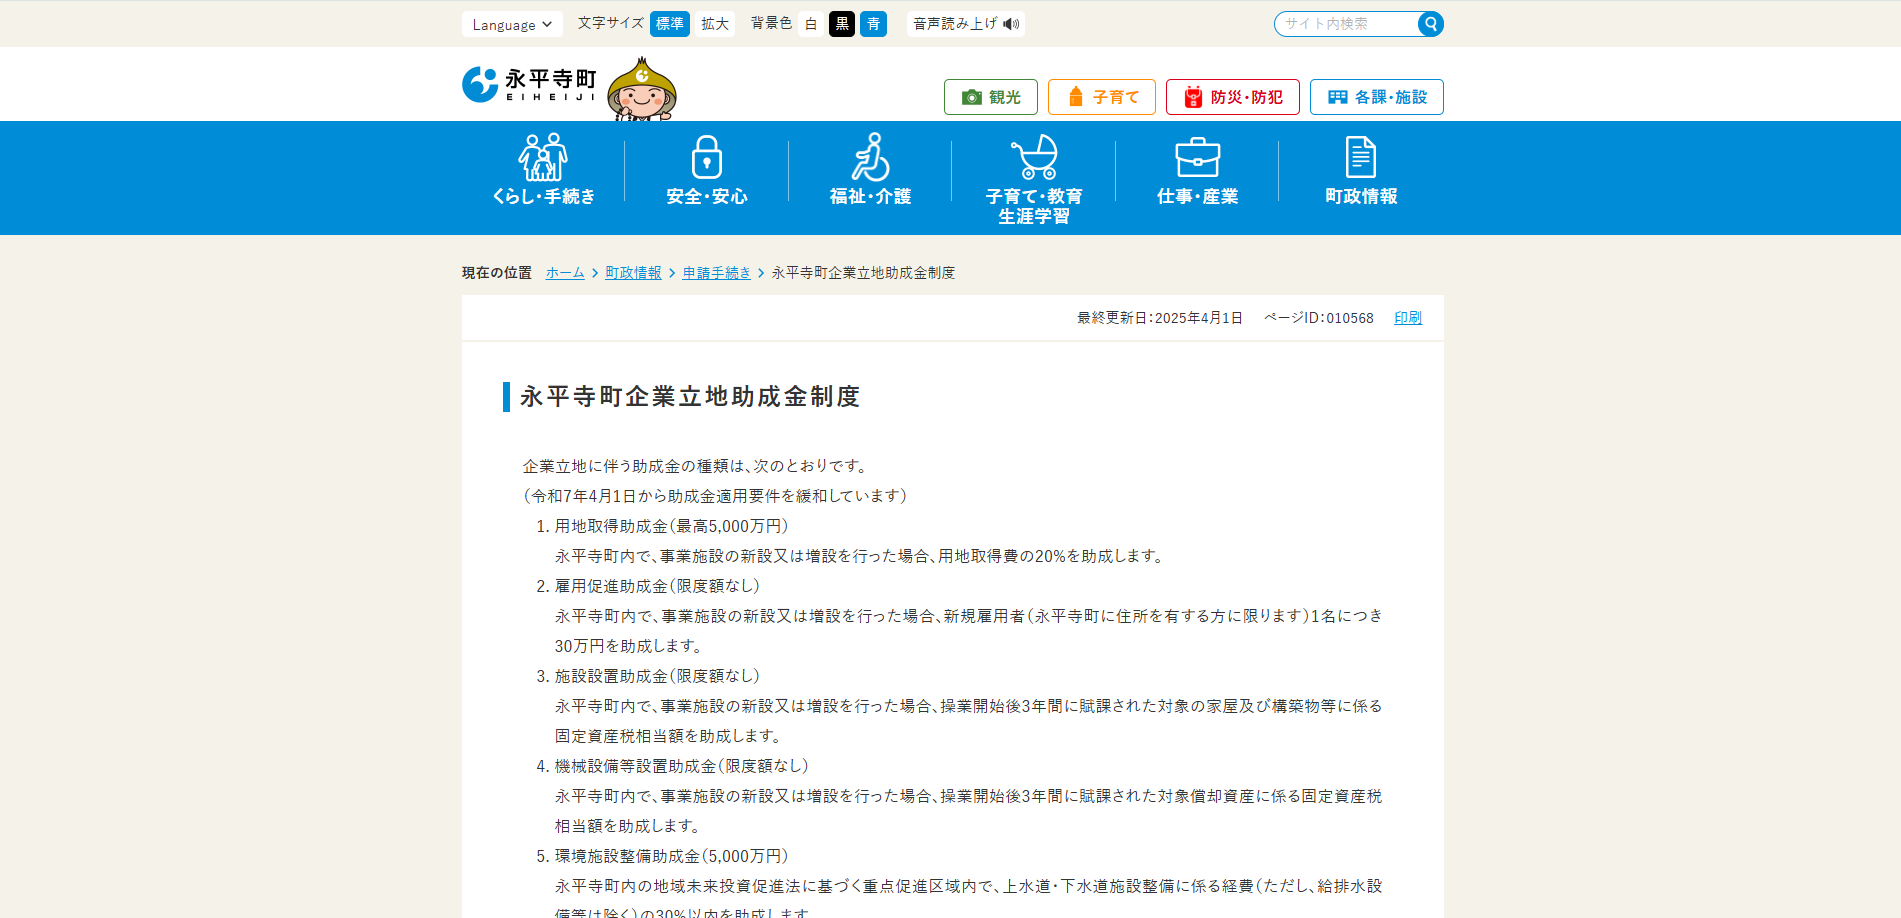Set text size to 拡大
Screen dimensions: 1901x918
pos(715,24)
